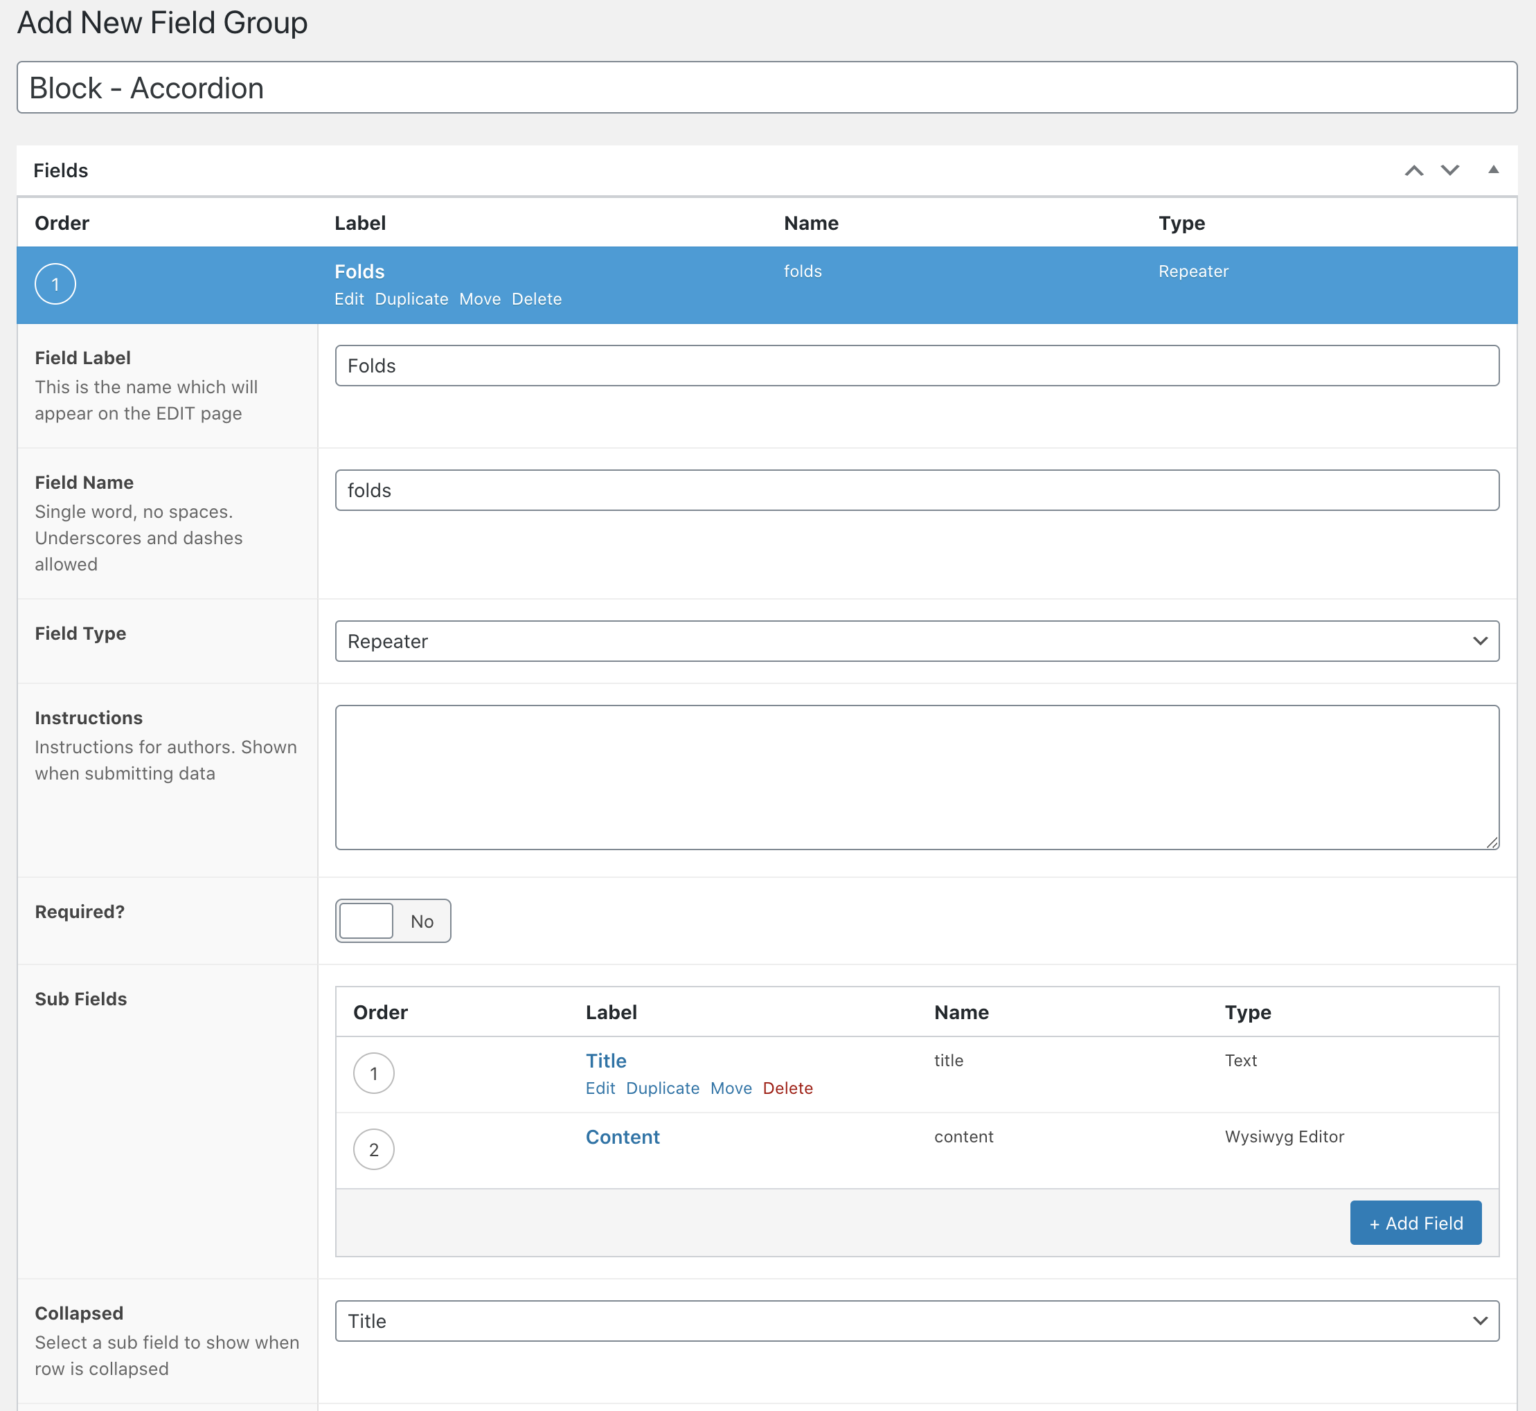Edit the Folds field

pyautogui.click(x=348, y=298)
